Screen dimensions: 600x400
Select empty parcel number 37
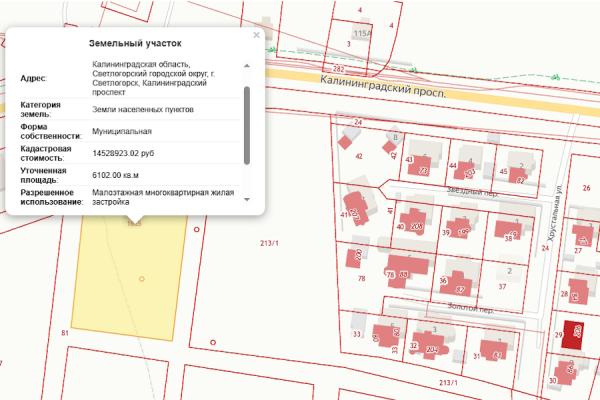pos(502,286)
